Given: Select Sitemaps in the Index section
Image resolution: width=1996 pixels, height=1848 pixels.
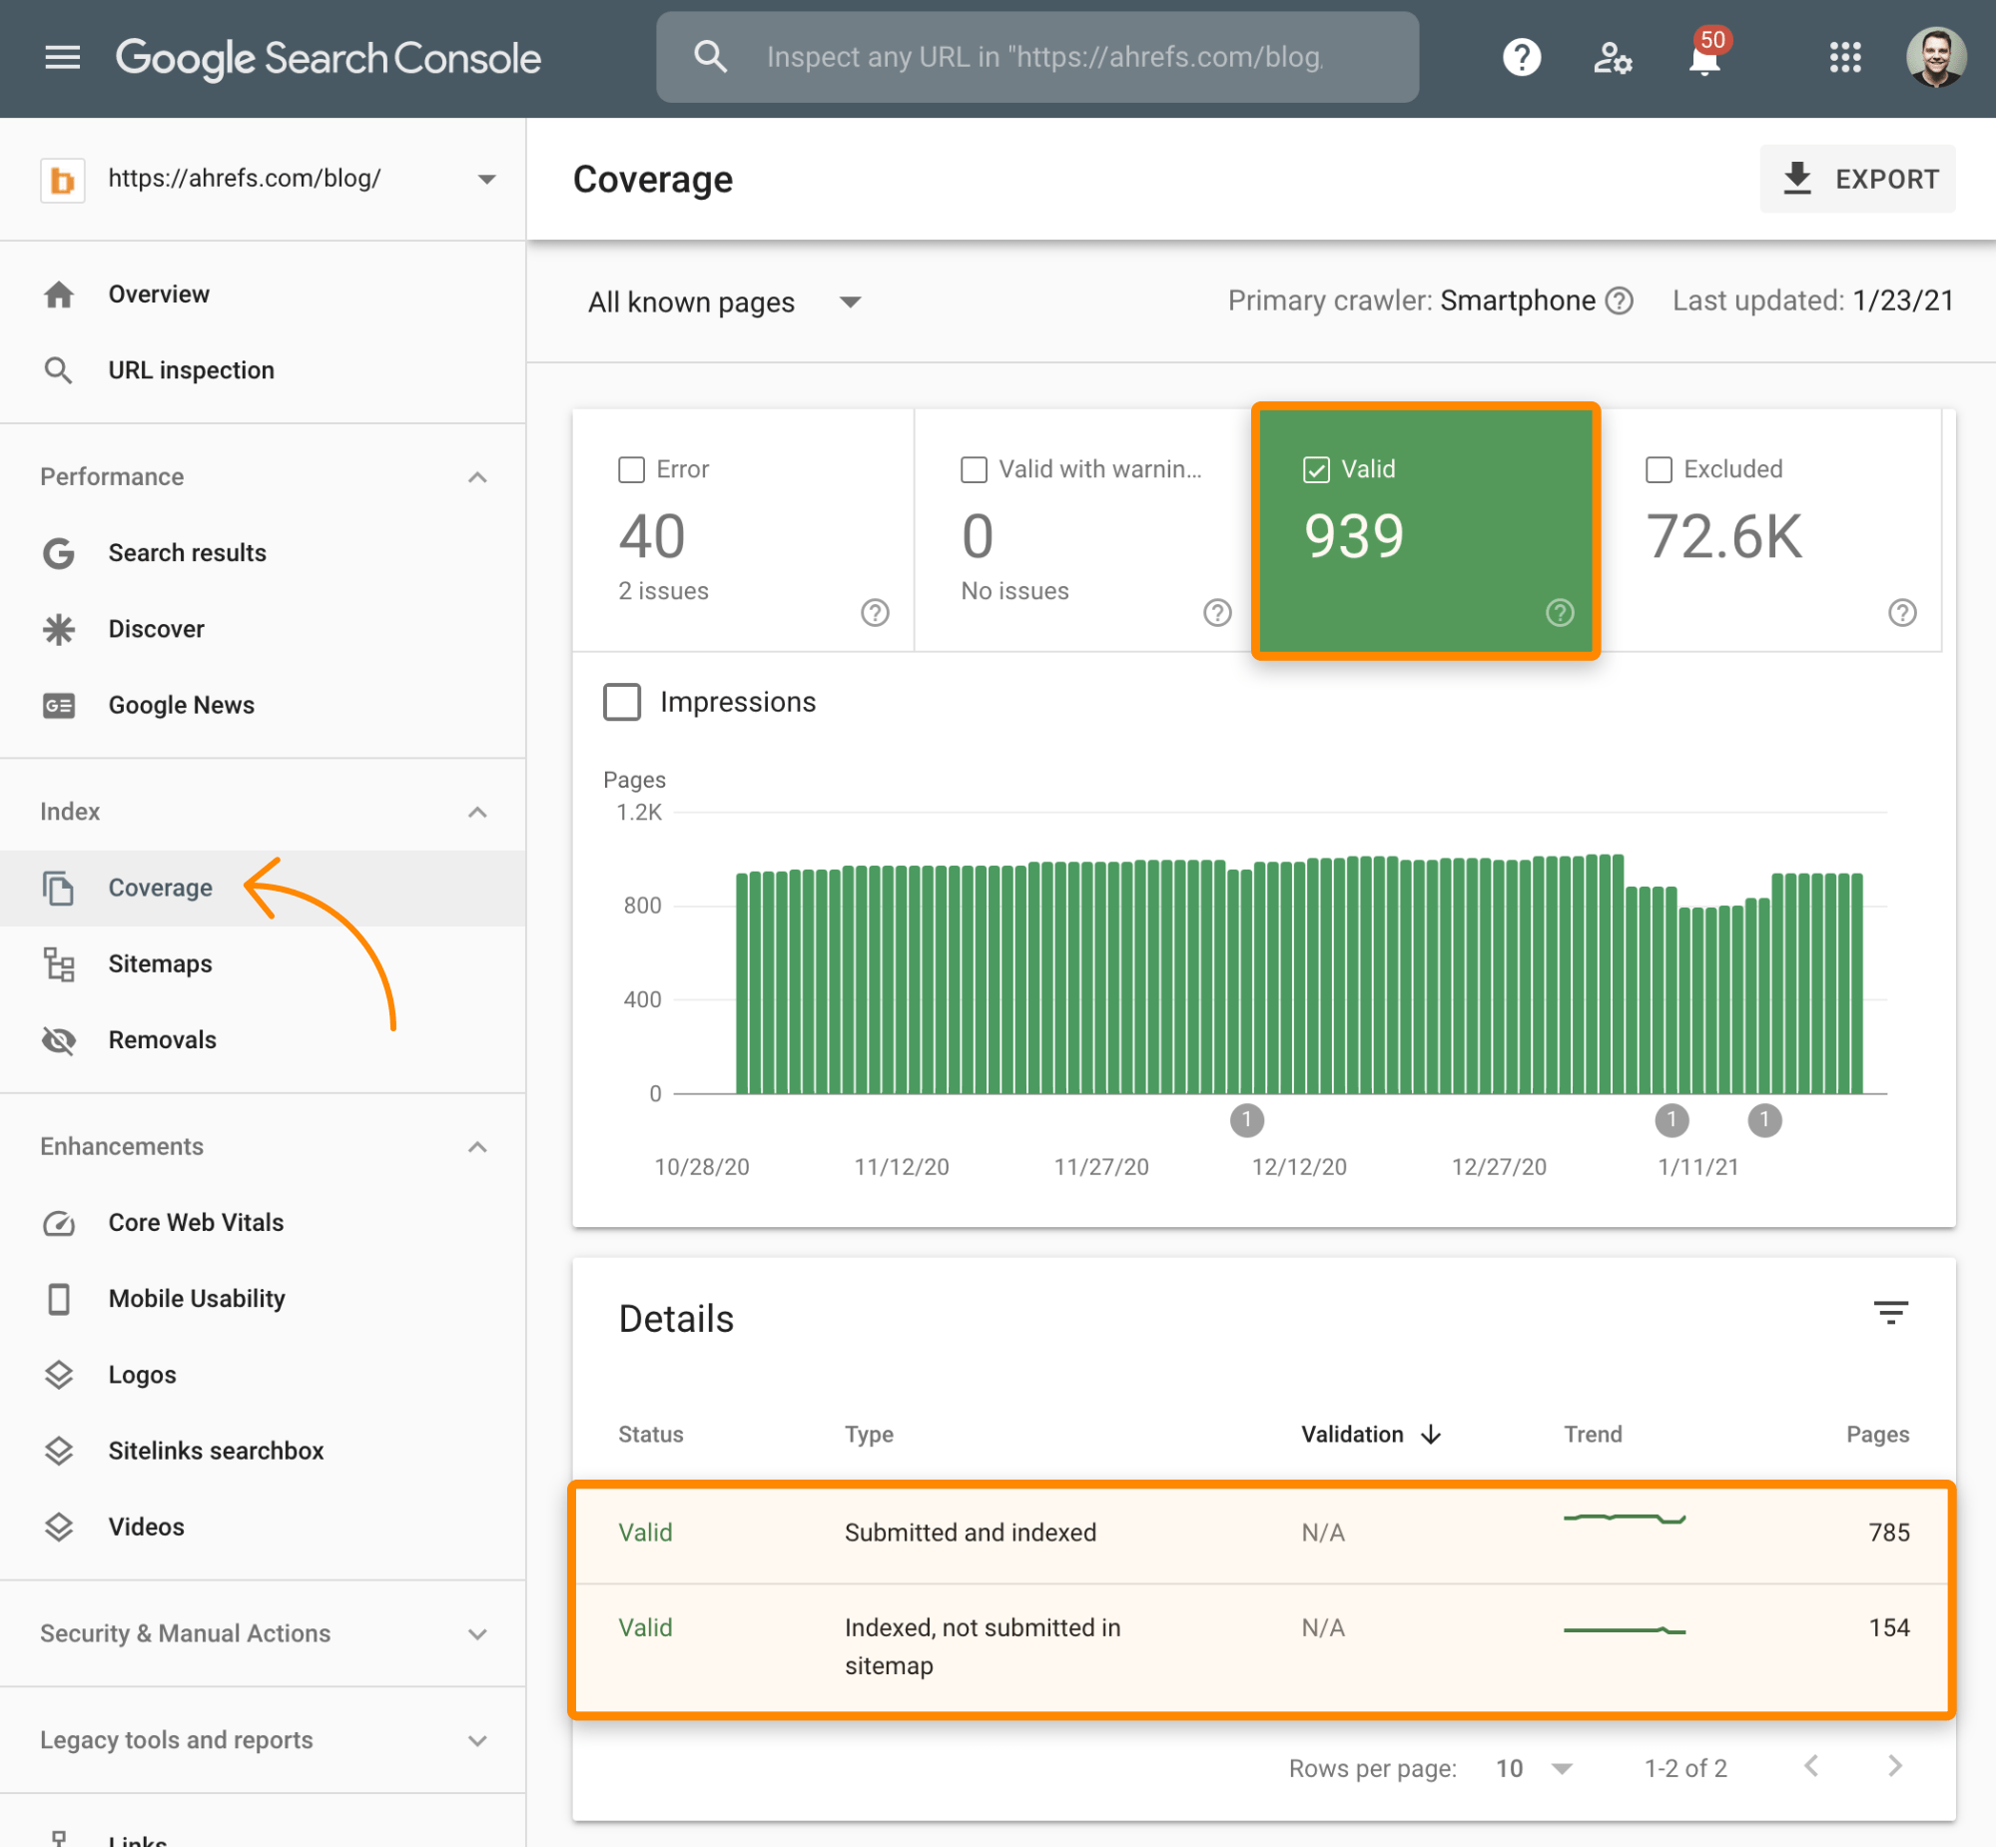Looking at the screenshot, I should [159, 963].
